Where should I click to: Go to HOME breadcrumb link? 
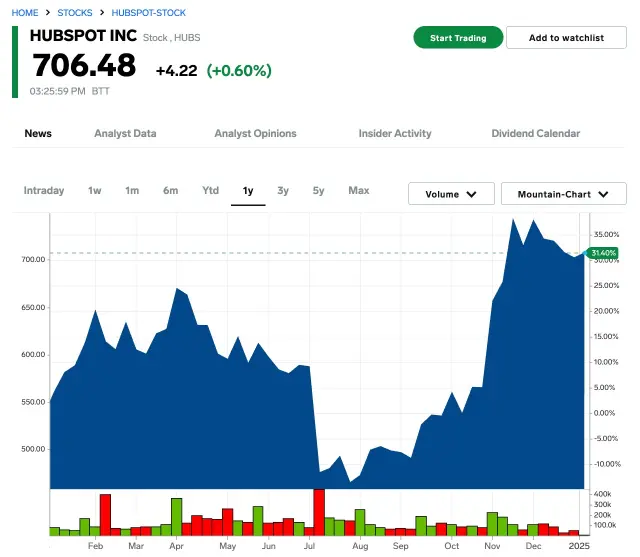tap(25, 13)
